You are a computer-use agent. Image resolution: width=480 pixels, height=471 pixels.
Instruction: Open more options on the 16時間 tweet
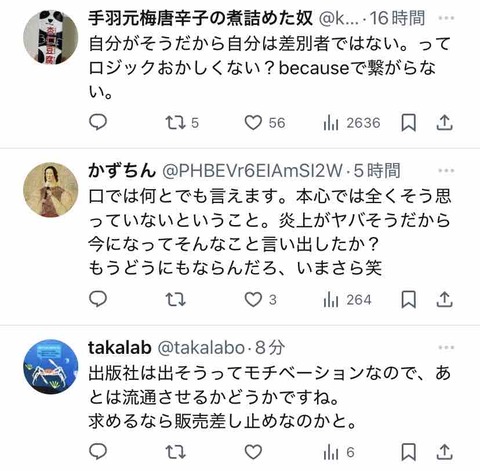coord(446,18)
